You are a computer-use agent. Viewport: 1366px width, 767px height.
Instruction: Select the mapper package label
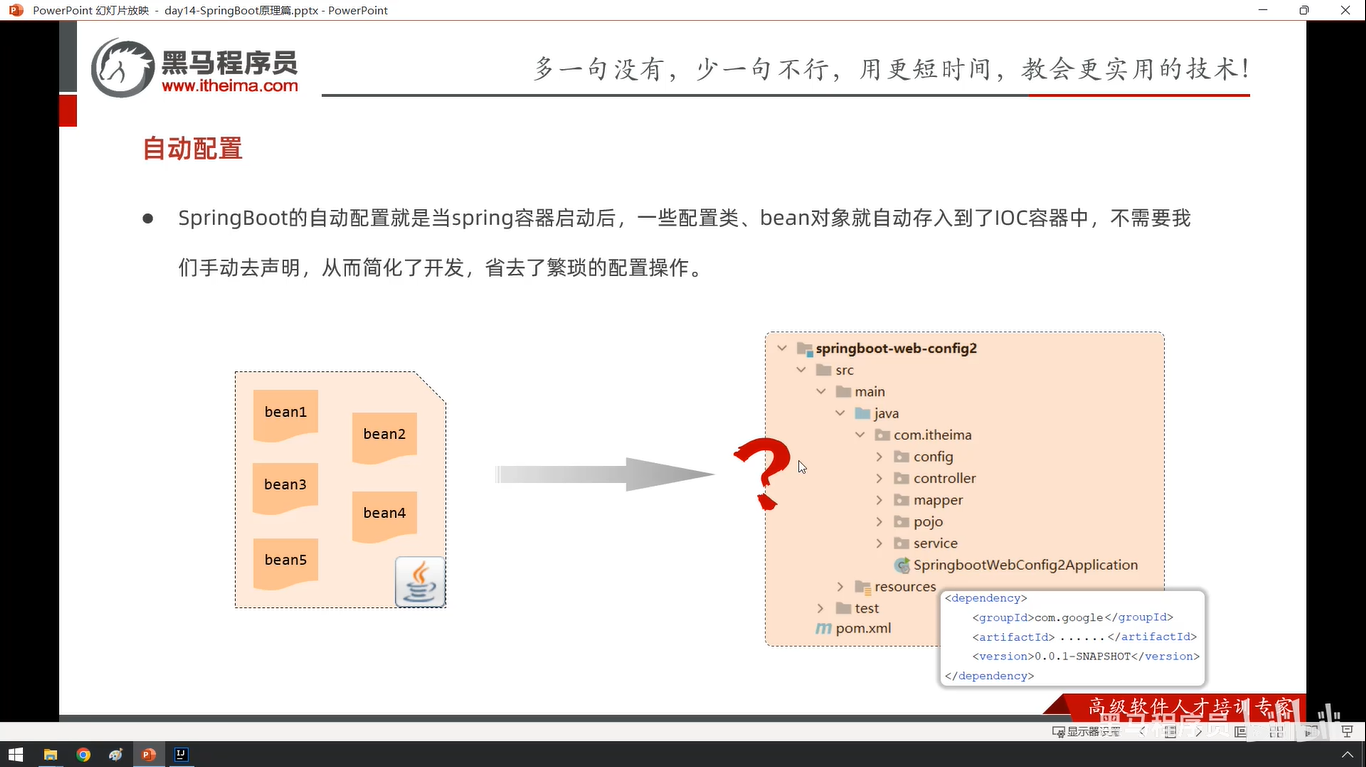click(x=938, y=500)
